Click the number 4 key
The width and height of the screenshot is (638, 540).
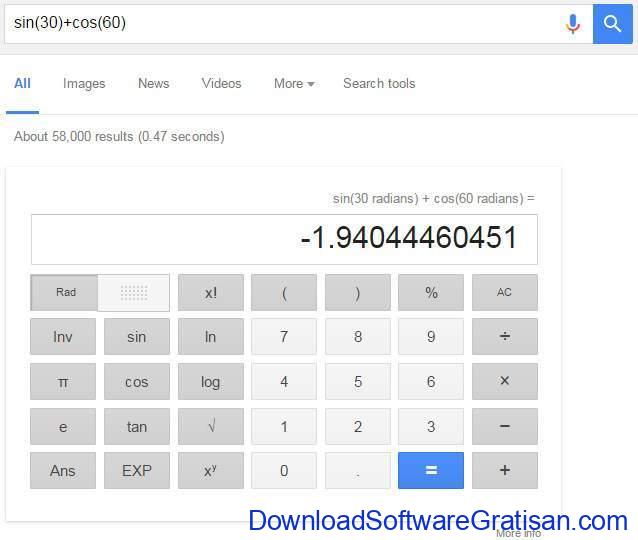284,381
